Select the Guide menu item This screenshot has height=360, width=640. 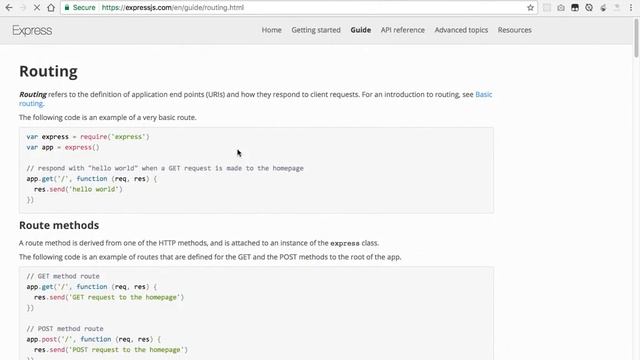(x=361, y=30)
